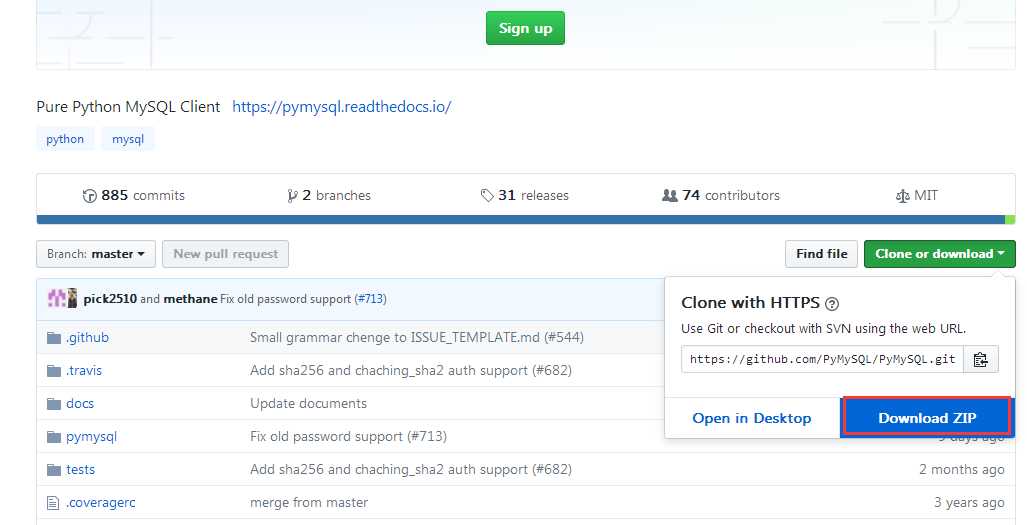Select the python topic tag

(65, 139)
